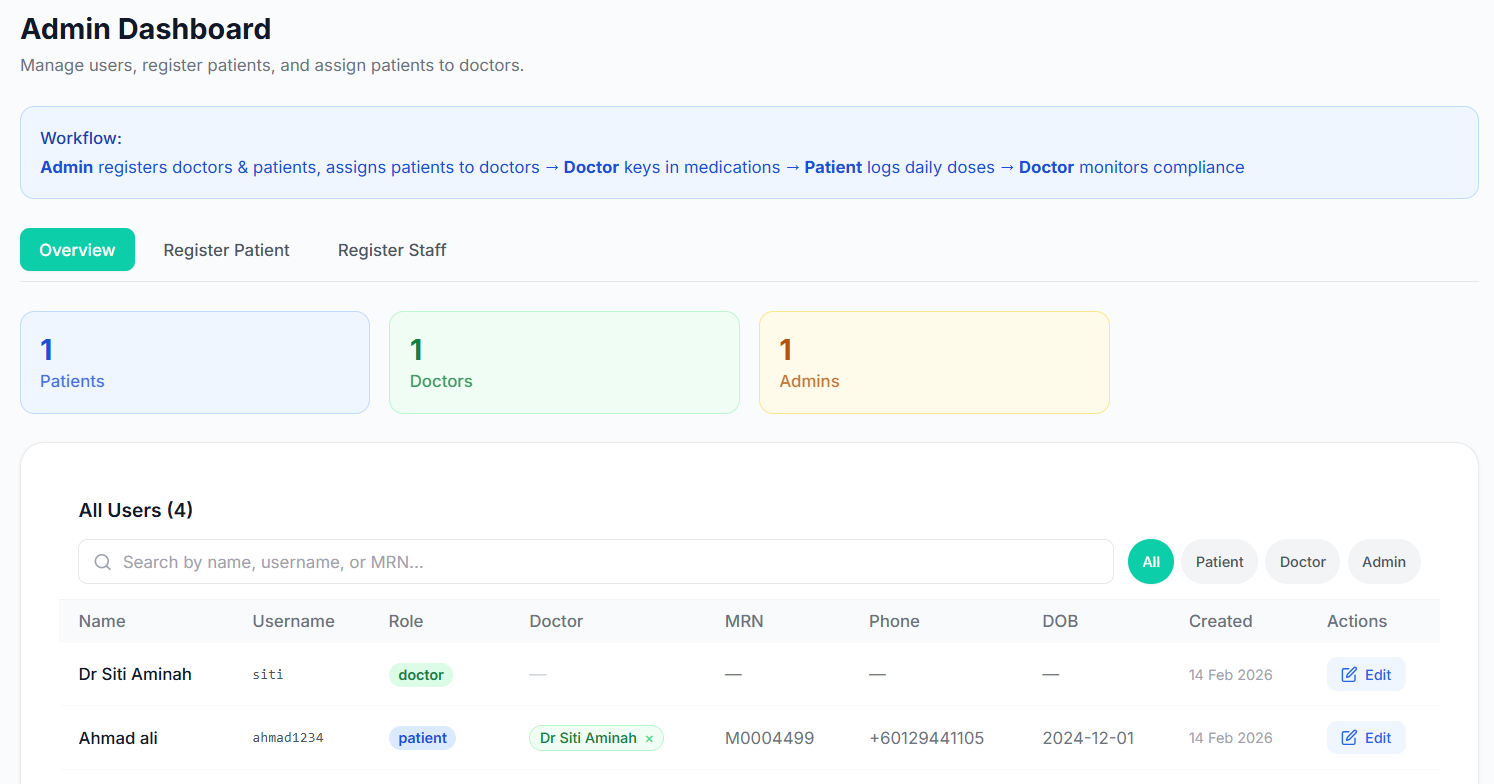This screenshot has height=784, width=1494.
Task: Click the pencil icon in Dr Siti Aminah's row
Action: point(1349,675)
